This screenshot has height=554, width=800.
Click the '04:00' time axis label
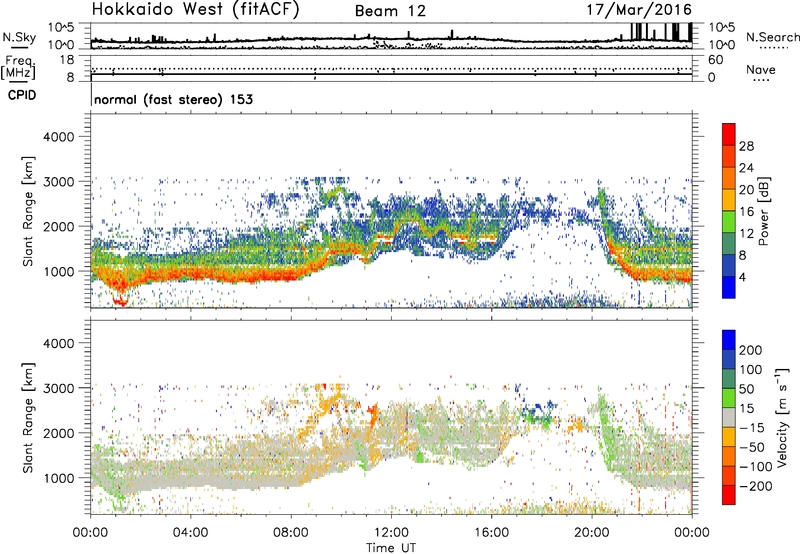point(190,533)
